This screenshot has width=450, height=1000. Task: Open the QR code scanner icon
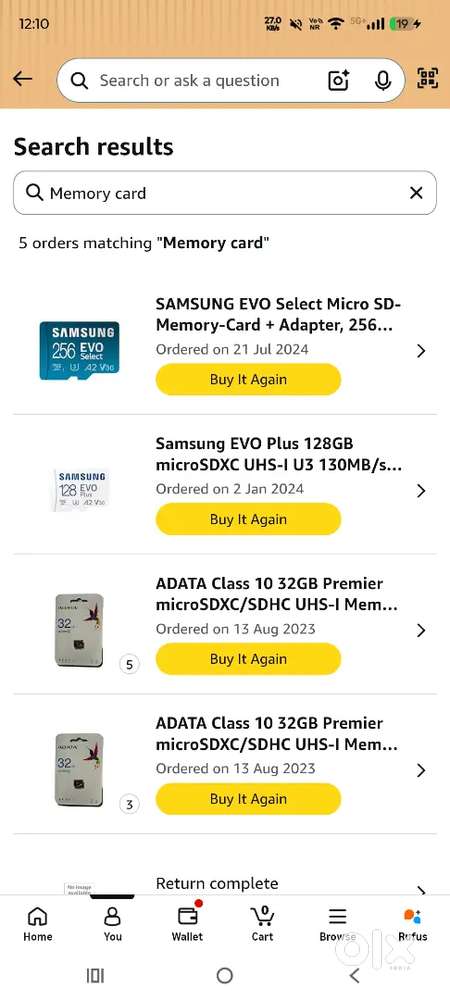click(428, 78)
